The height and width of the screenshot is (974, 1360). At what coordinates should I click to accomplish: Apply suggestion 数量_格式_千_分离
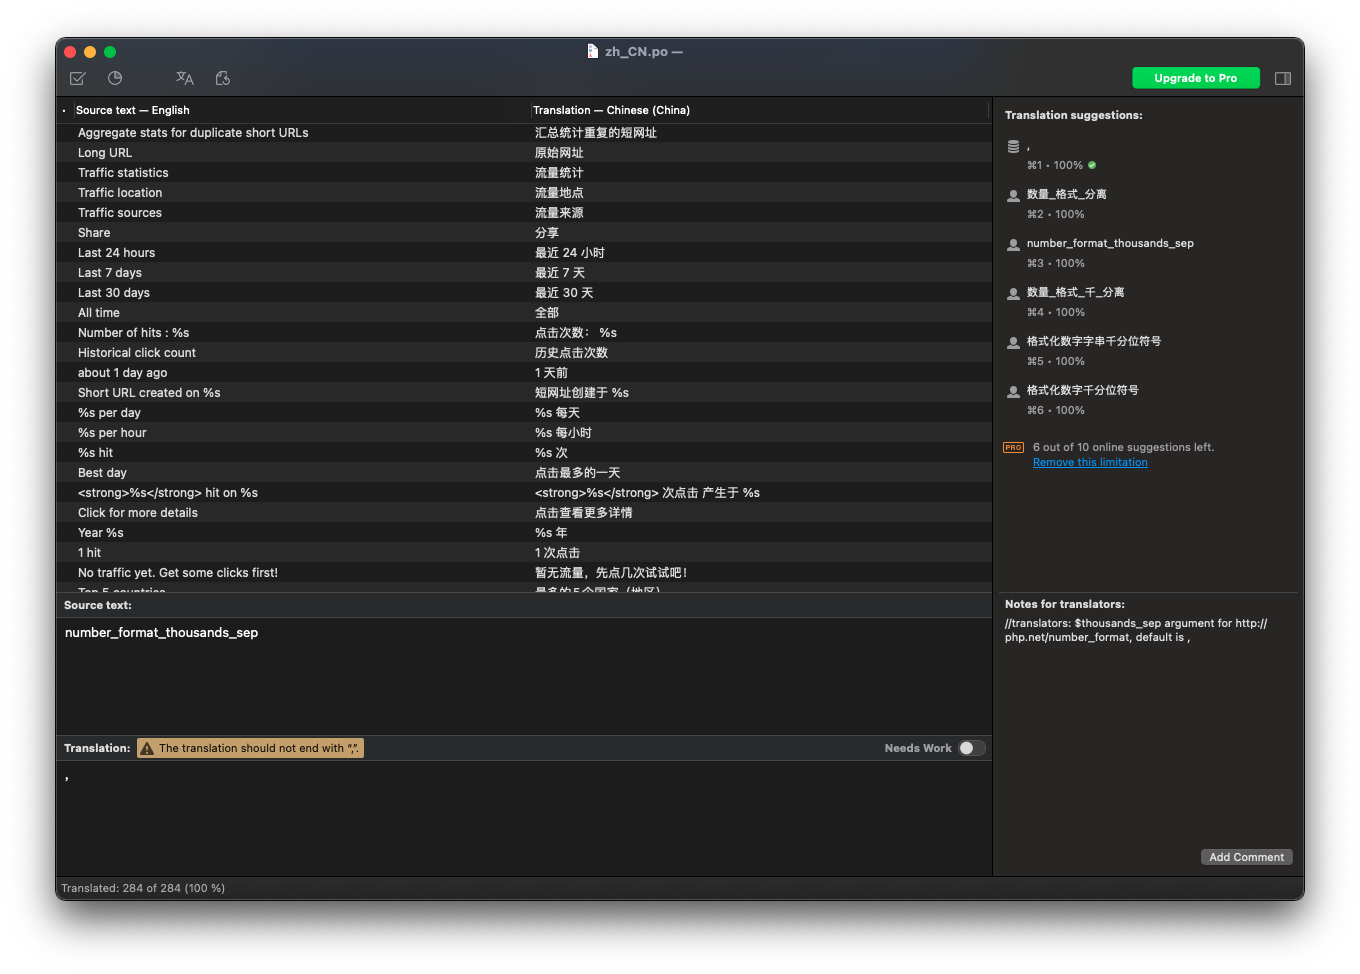tap(1075, 292)
